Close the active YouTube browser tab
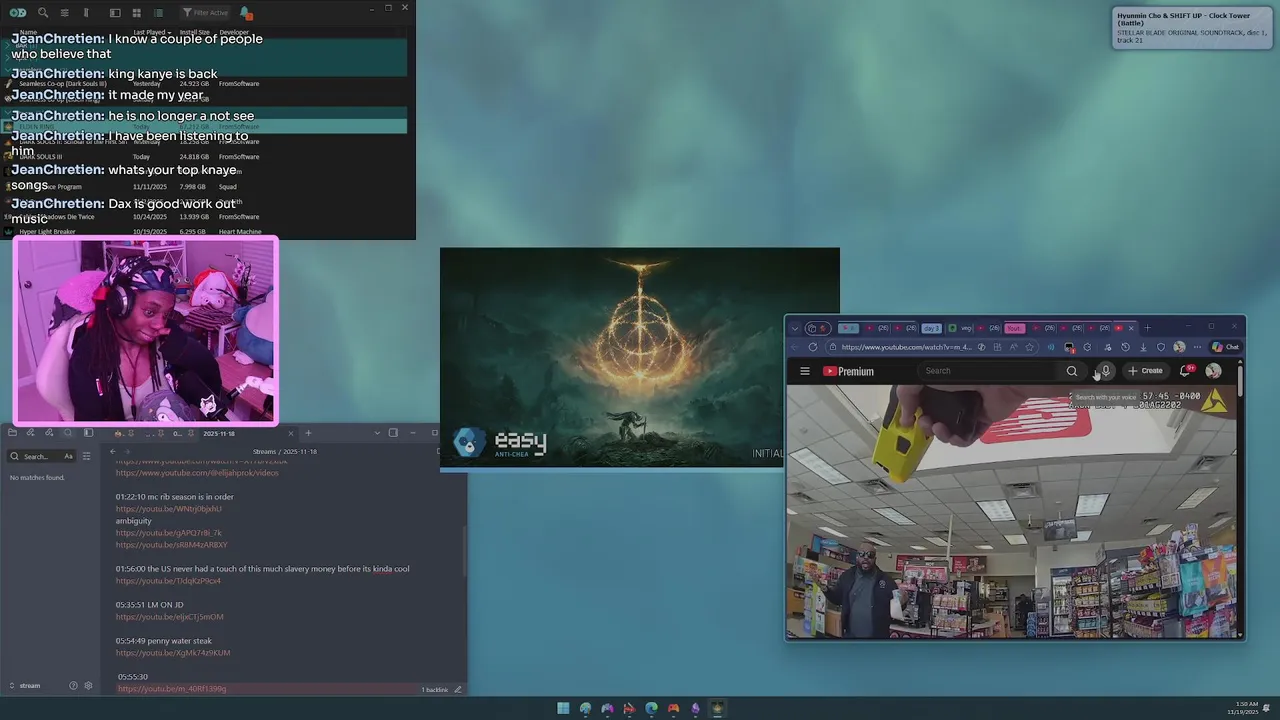The width and height of the screenshot is (1280, 720). coord(1131,328)
